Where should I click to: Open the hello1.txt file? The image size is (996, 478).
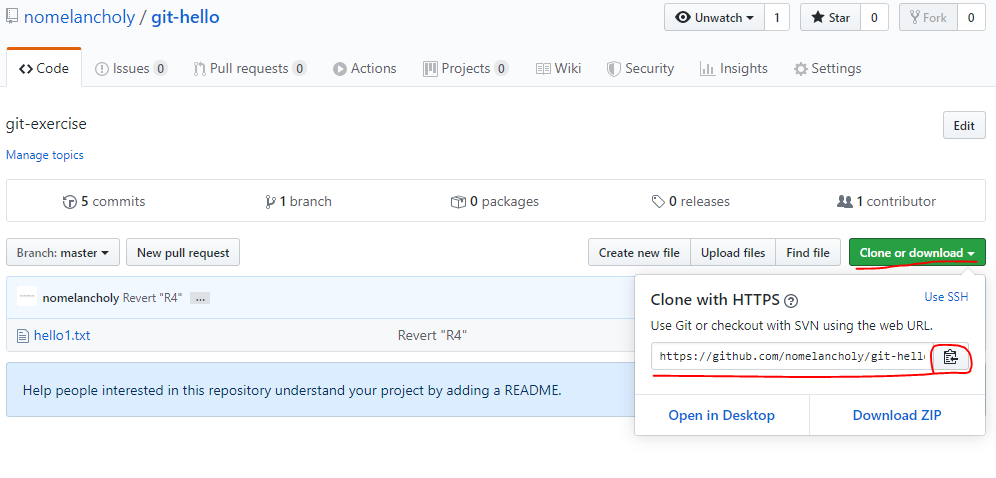tap(62, 335)
